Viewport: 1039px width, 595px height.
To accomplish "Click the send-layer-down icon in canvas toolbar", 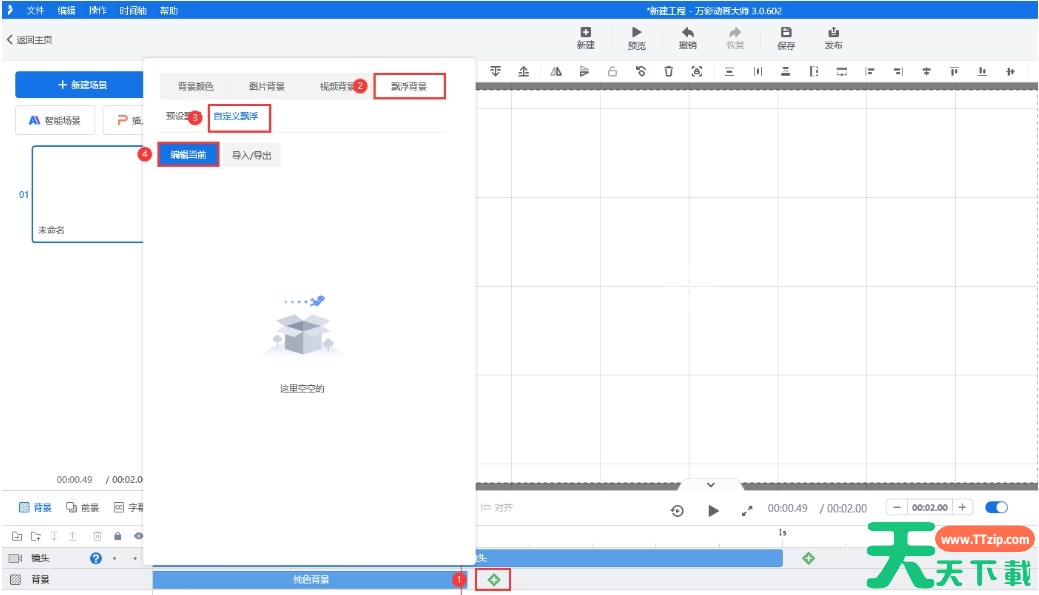I will [x=496, y=71].
